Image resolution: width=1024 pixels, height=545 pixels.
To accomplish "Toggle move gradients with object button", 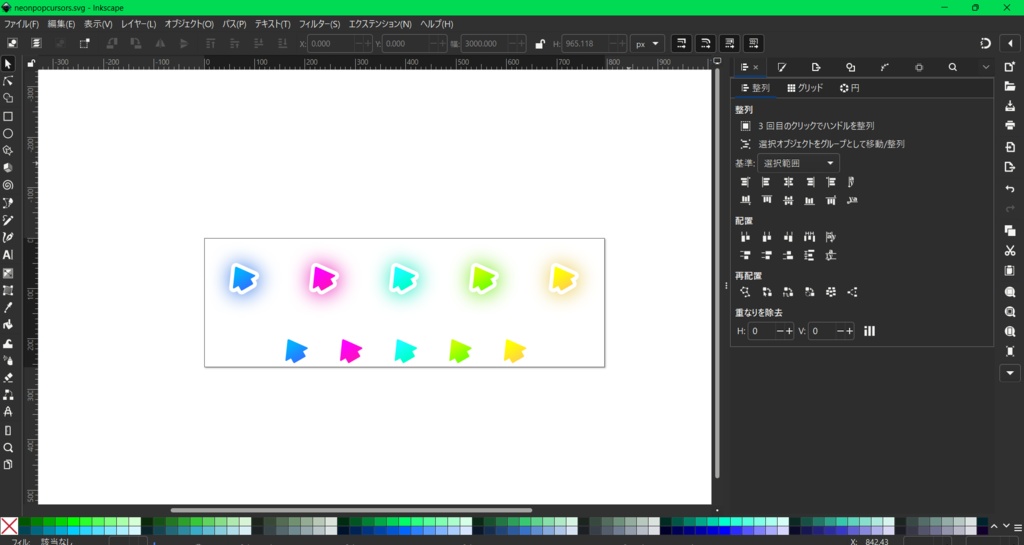I will 729,44.
